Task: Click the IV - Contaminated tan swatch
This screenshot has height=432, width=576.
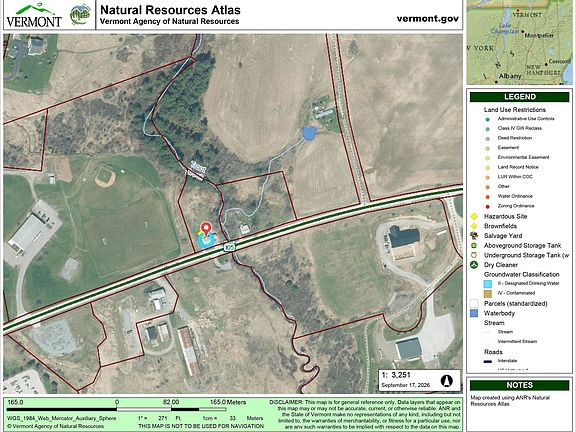Action: (488, 294)
